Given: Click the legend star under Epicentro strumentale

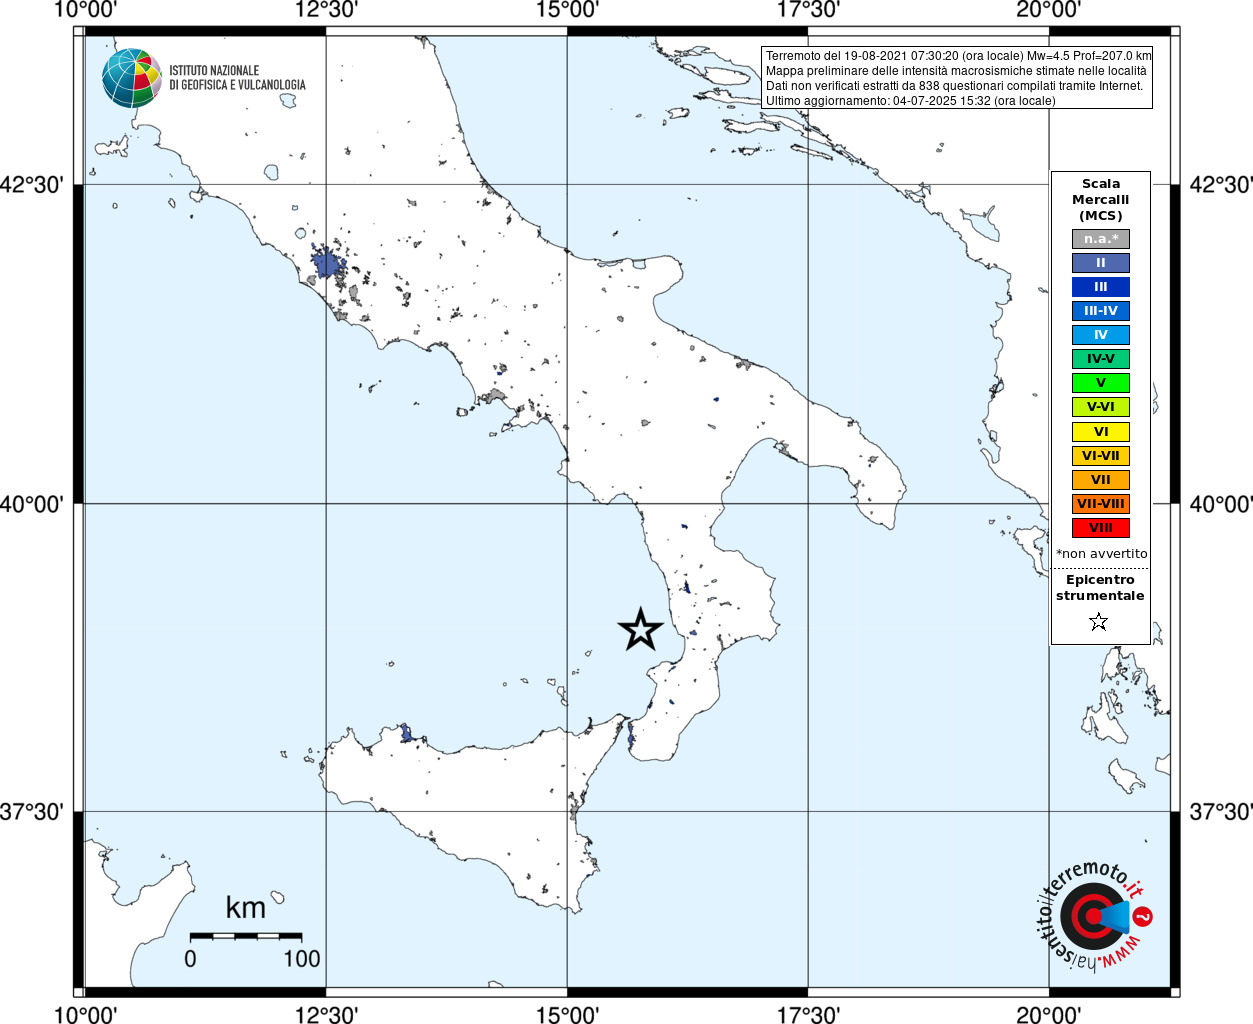Looking at the screenshot, I should [1098, 622].
